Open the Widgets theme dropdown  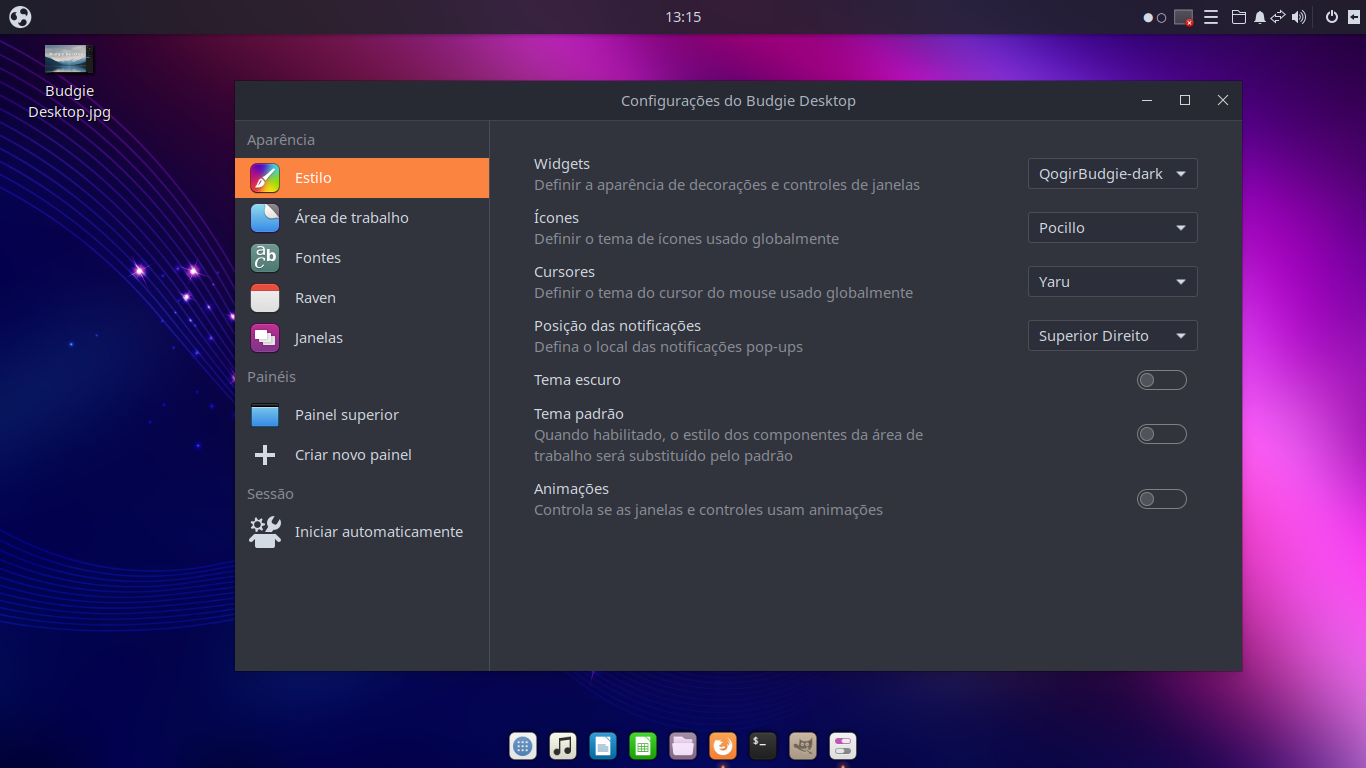[1112, 173]
